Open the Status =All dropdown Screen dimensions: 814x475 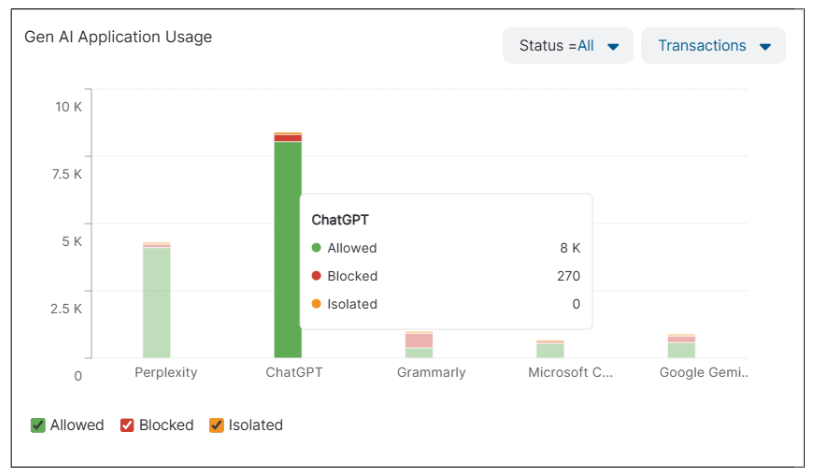coord(567,46)
